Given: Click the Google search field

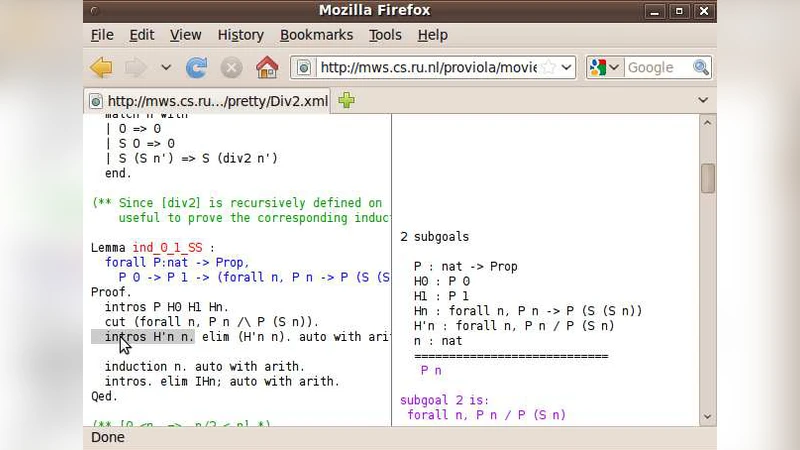Looking at the screenshot, I should (658, 67).
